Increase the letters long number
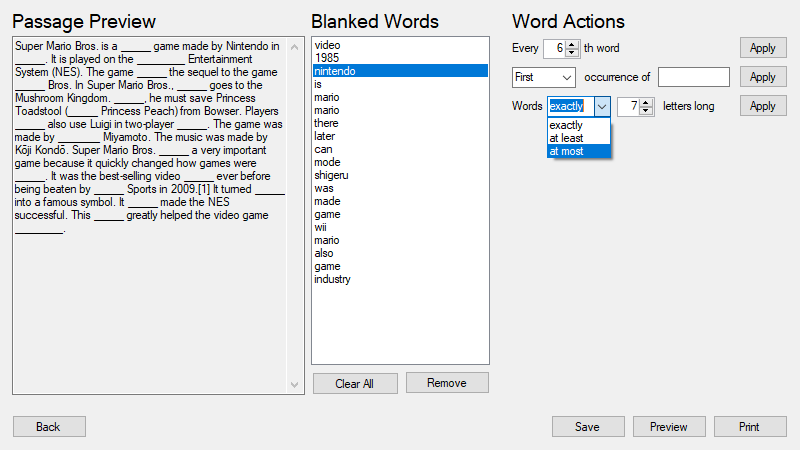 (646, 102)
